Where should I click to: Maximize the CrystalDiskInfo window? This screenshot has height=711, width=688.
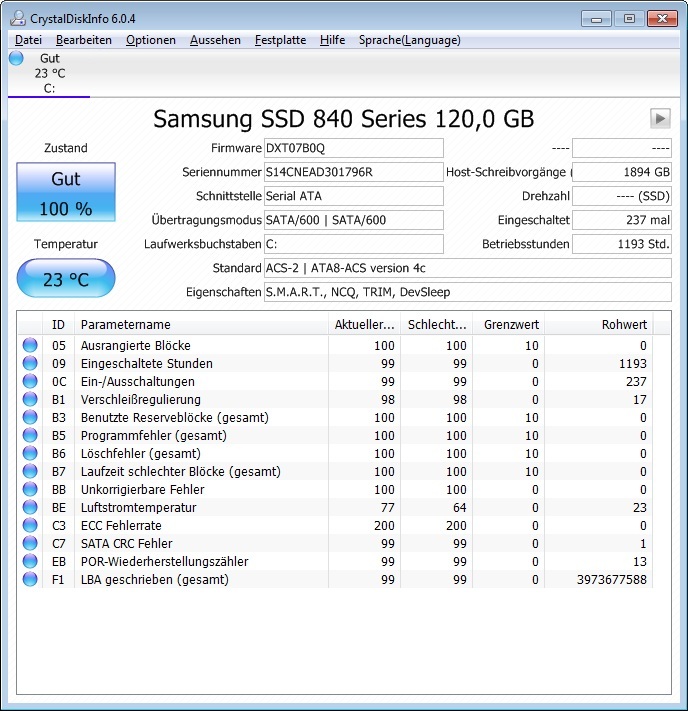pyautogui.click(x=629, y=19)
